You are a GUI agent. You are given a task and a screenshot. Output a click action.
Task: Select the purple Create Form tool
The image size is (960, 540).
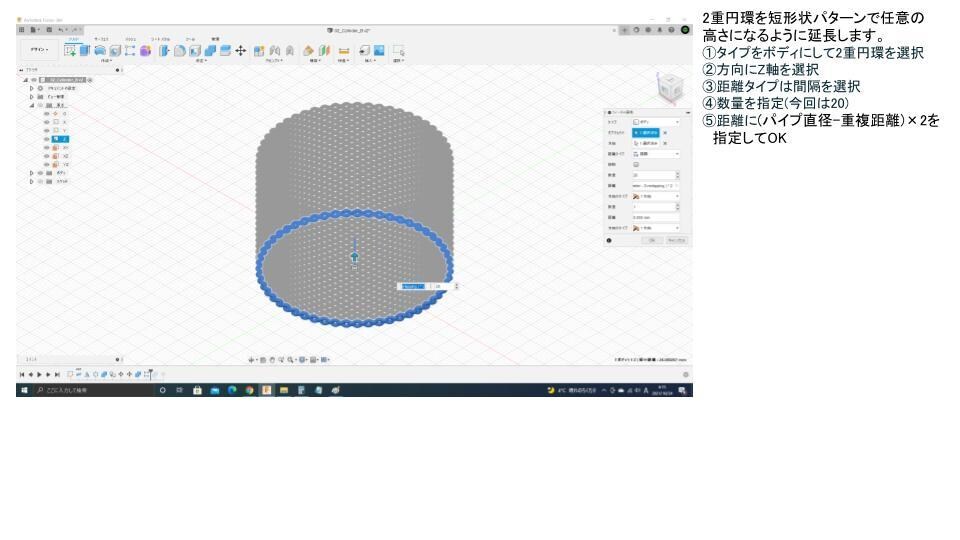coord(146,51)
